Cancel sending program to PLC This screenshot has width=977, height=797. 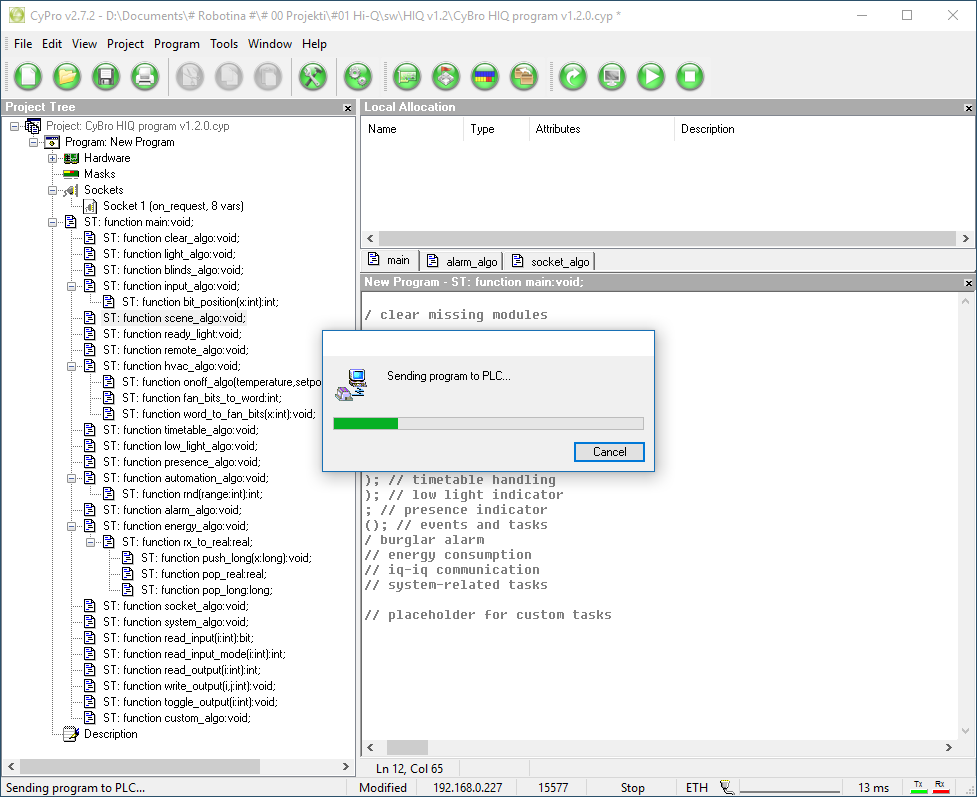(x=609, y=452)
